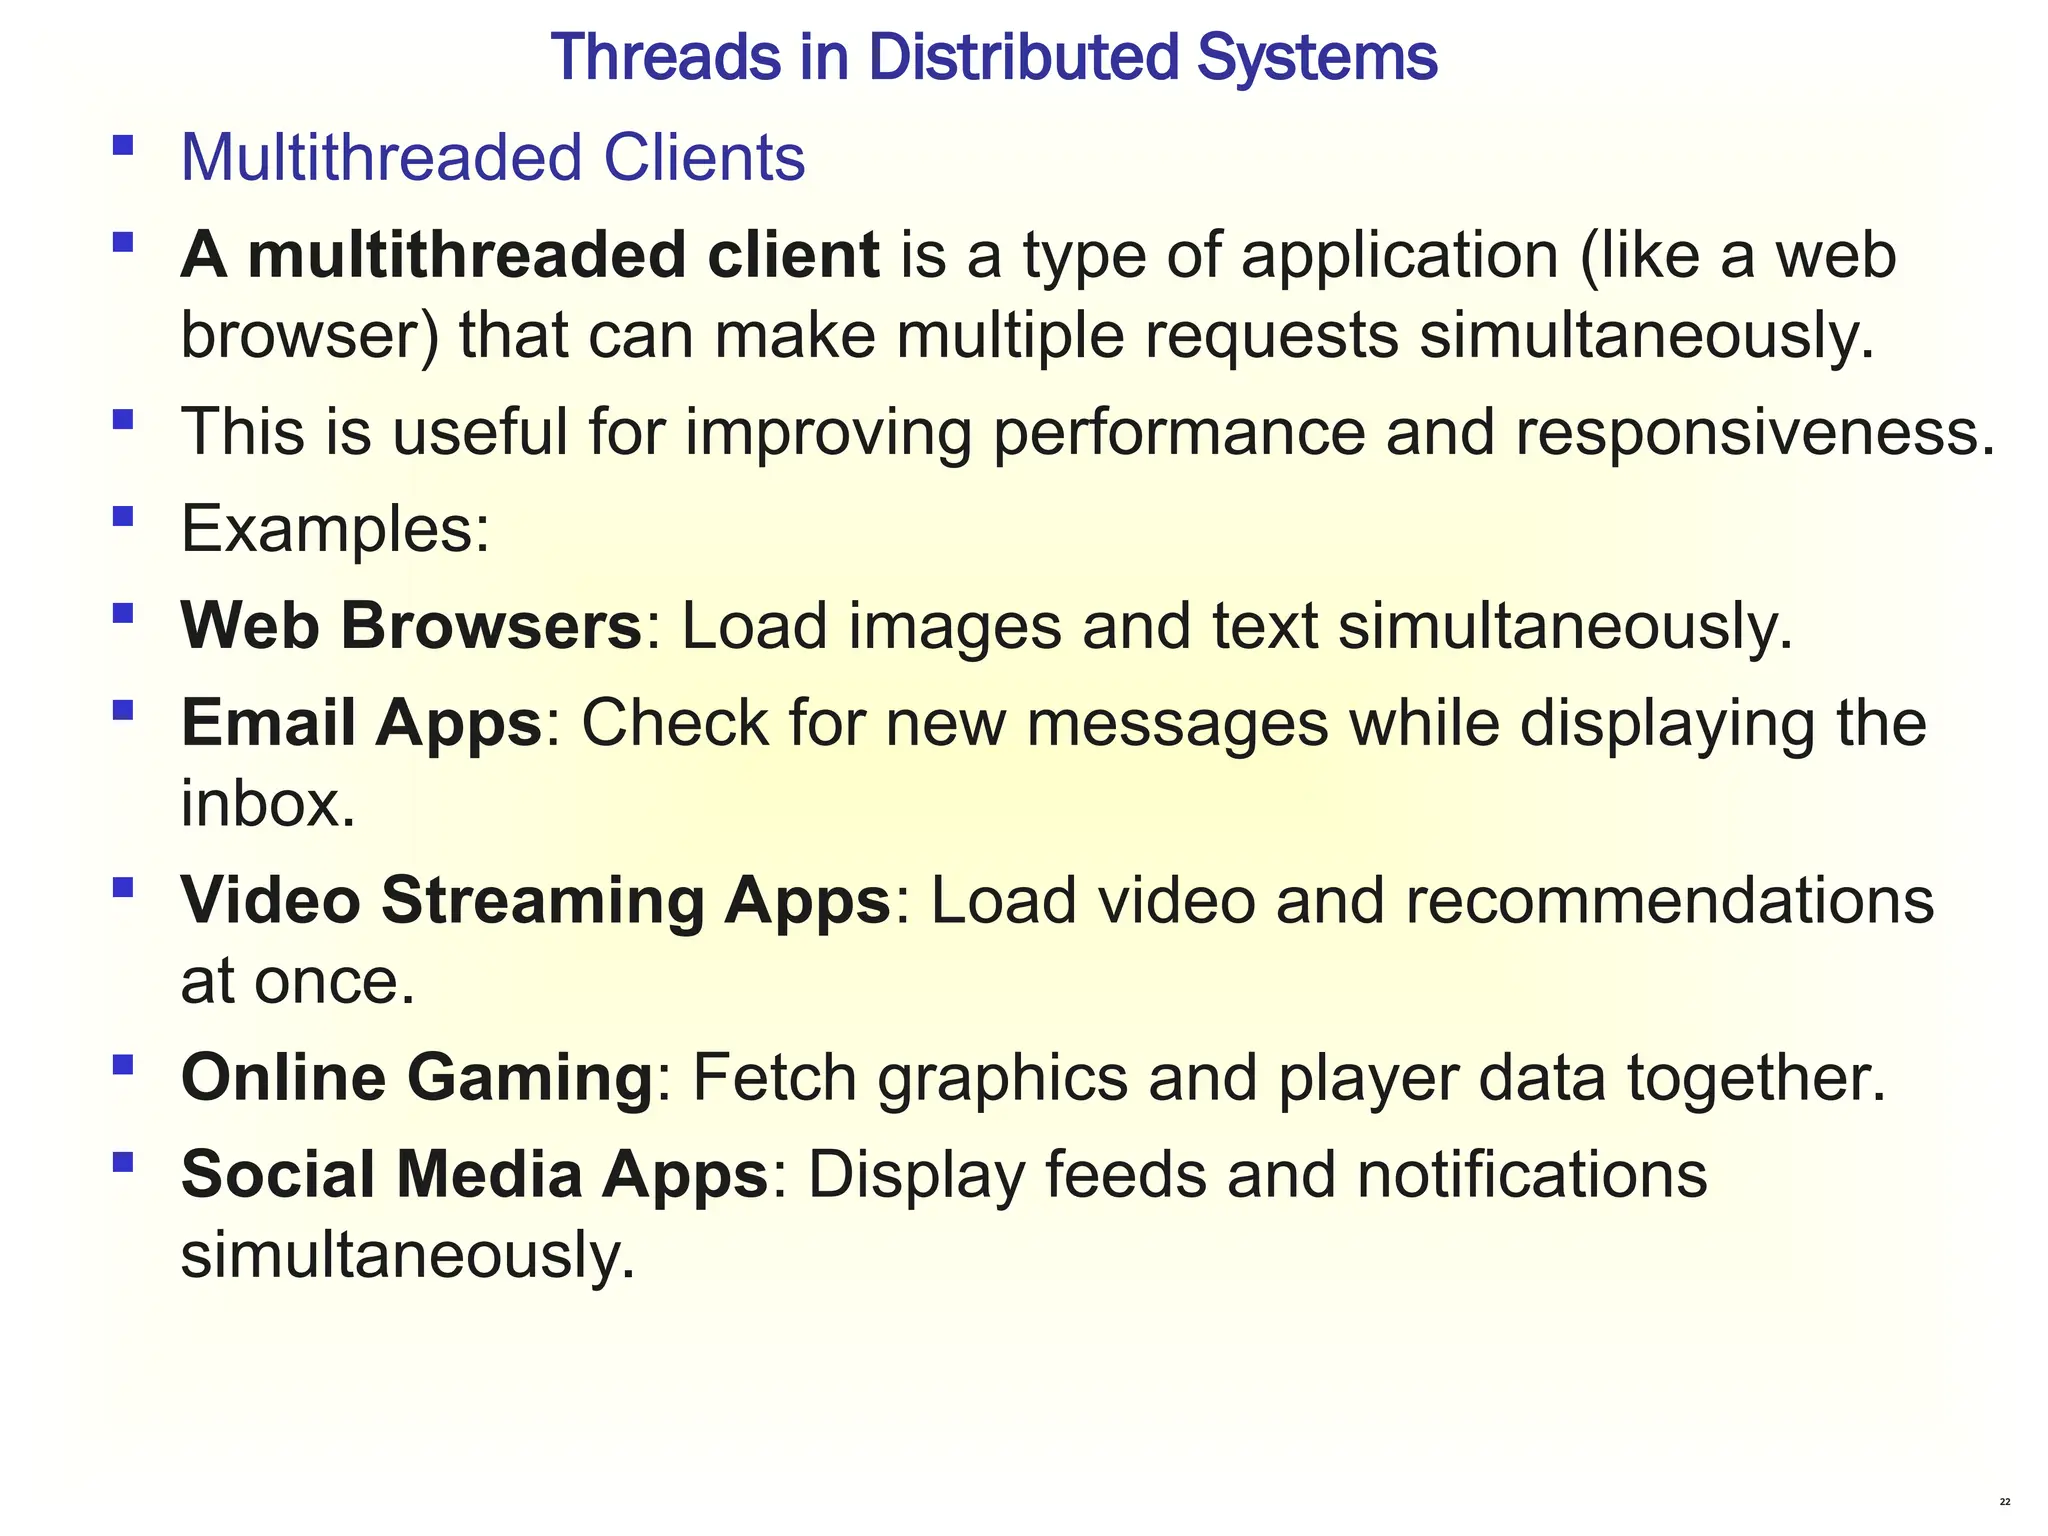Click the text Load images and text simultaneously
Viewport: 2048px width, 1536px height.
click(x=1237, y=626)
